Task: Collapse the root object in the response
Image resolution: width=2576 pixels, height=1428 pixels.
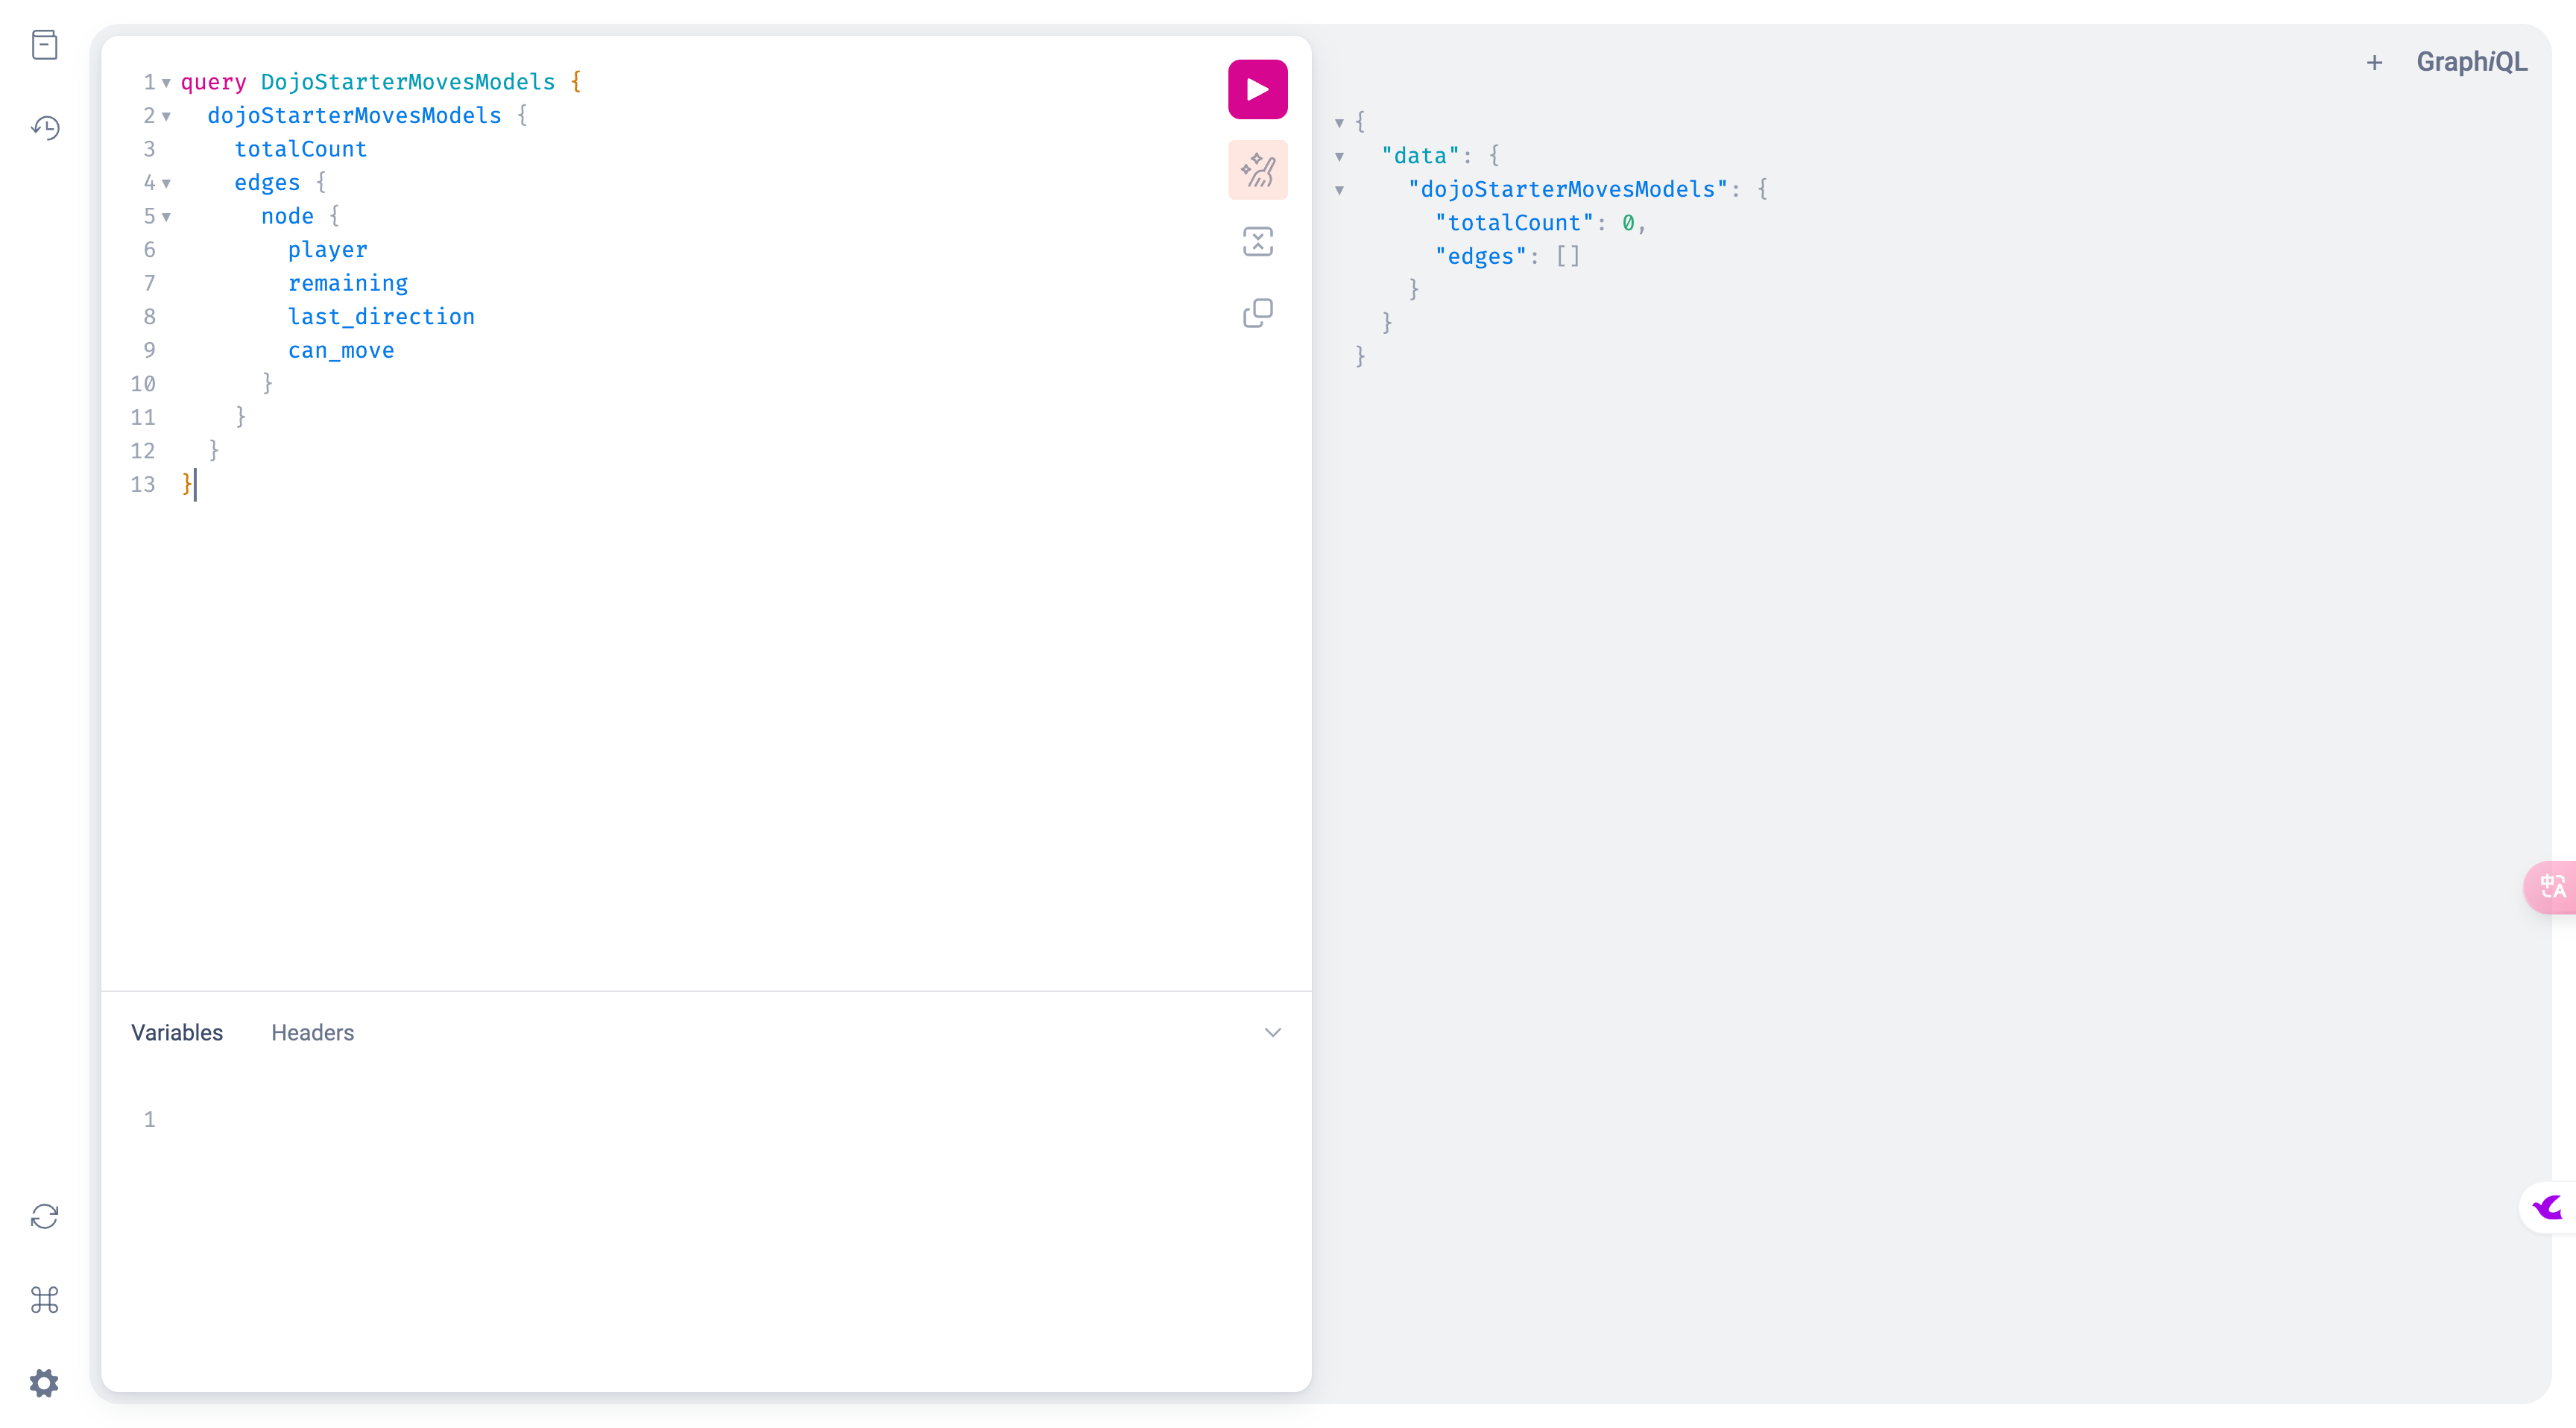Action: (x=1339, y=124)
